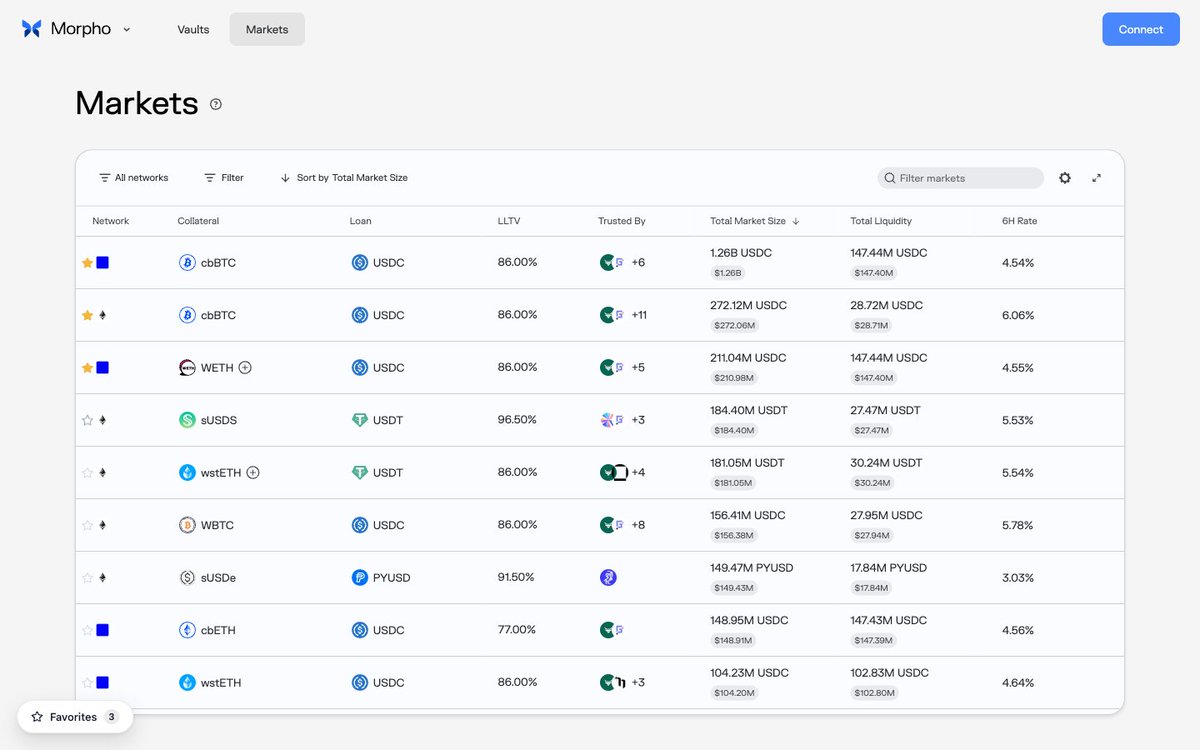Viewport: 1200px width, 750px height.
Task: Click the $104.20M market size badge
Action: tap(735, 693)
